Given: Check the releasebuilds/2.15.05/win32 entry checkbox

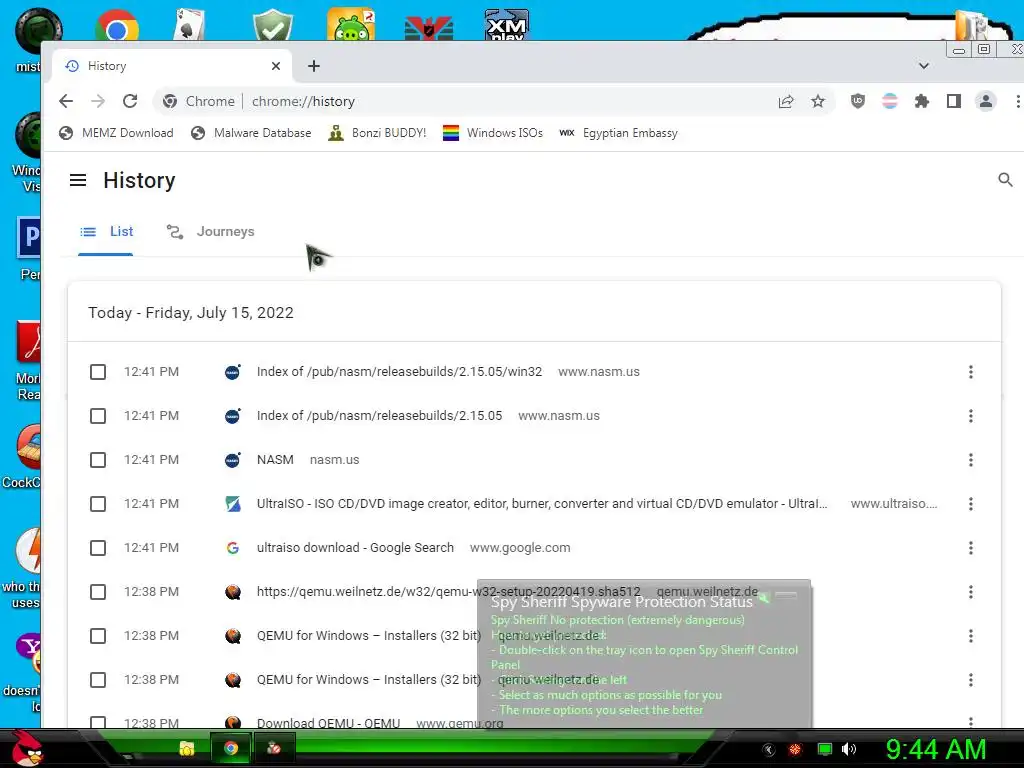Looking at the screenshot, I should [x=98, y=372].
